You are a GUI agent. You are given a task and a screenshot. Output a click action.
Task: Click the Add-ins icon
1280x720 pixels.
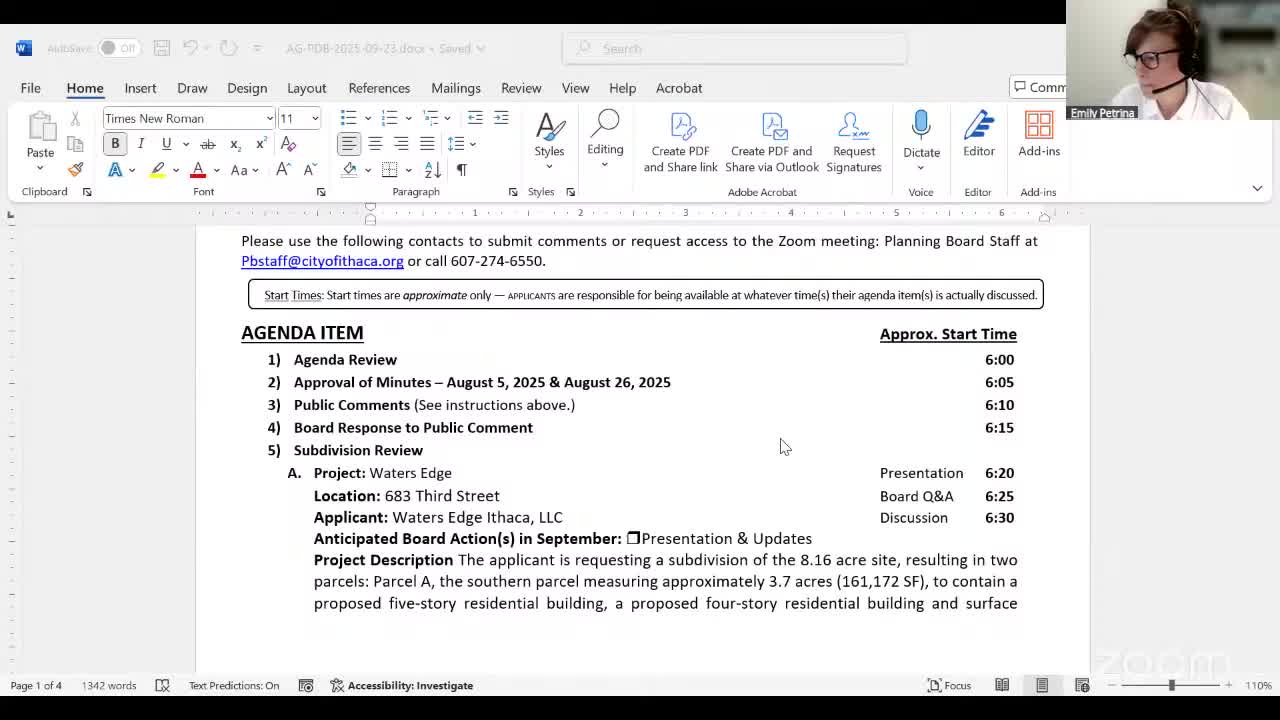[1038, 135]
